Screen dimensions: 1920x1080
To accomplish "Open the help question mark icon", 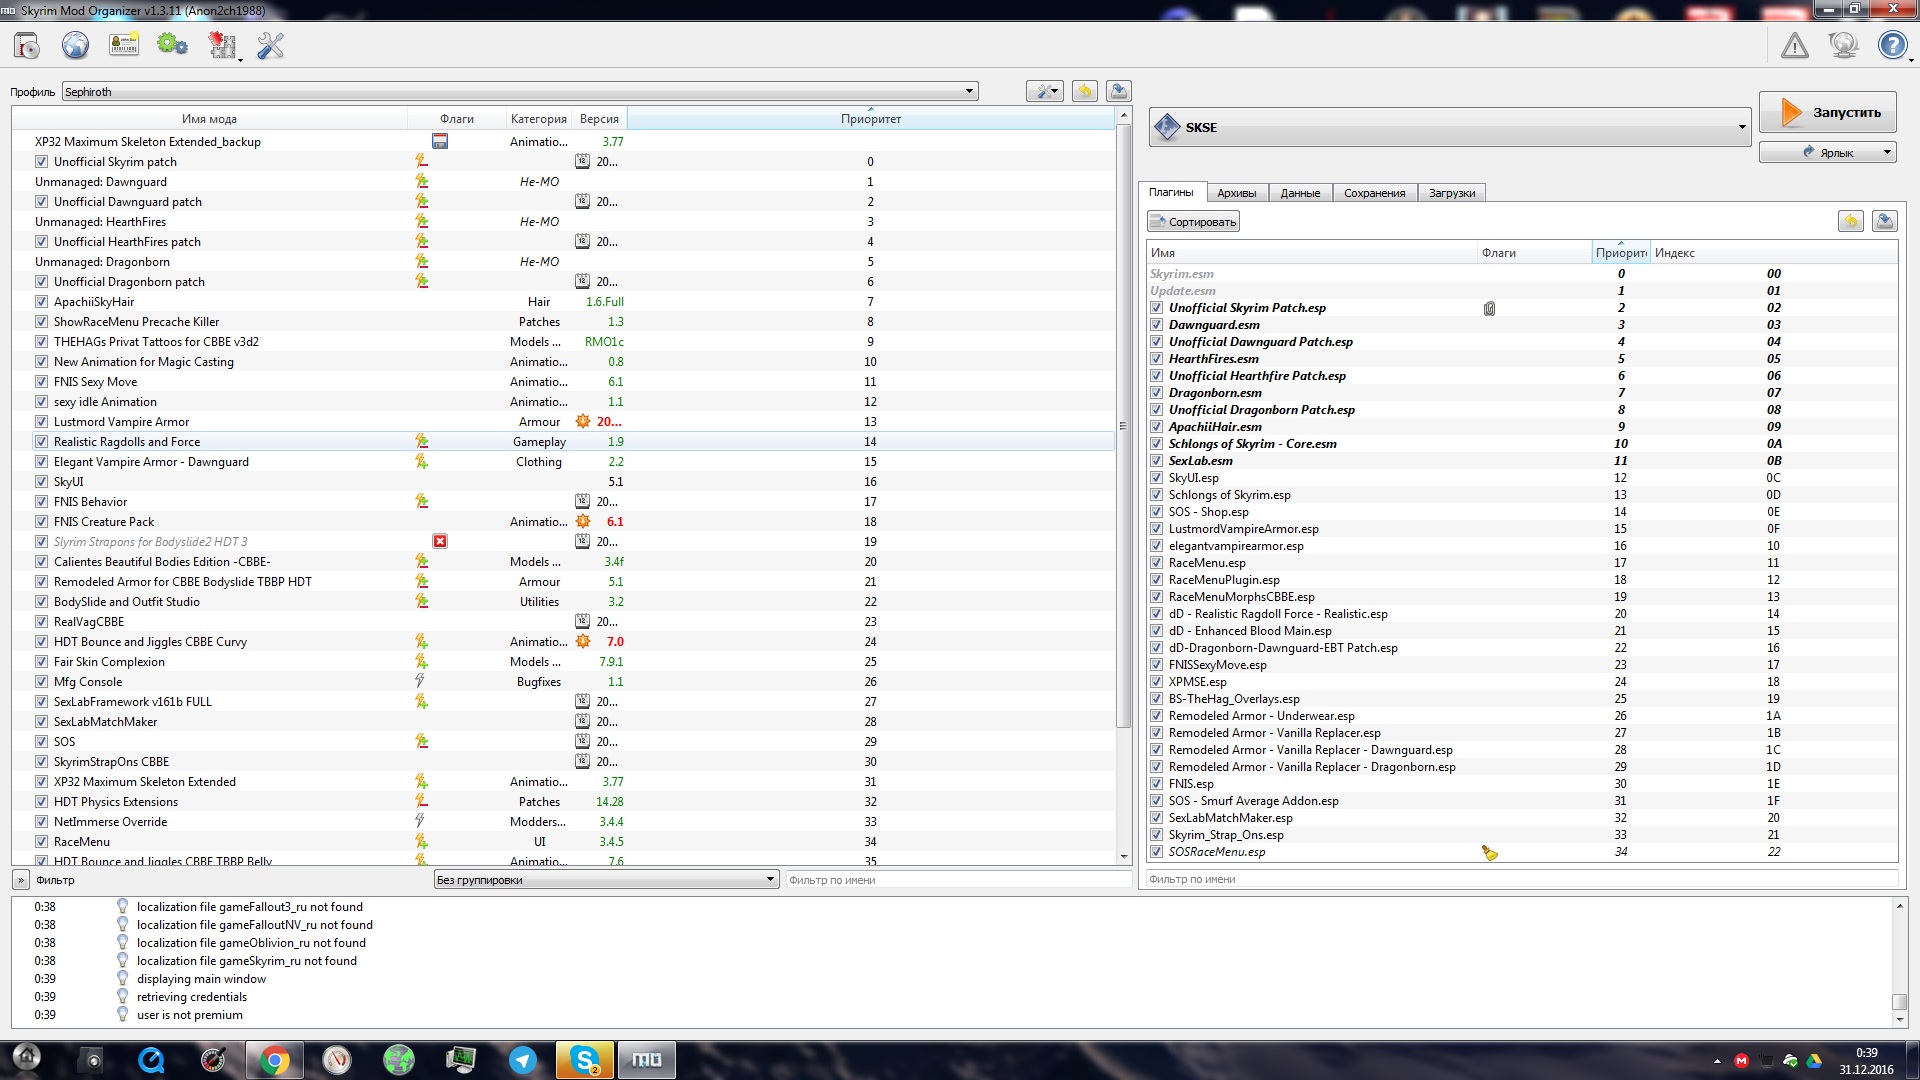I will tap(1891, 45).
